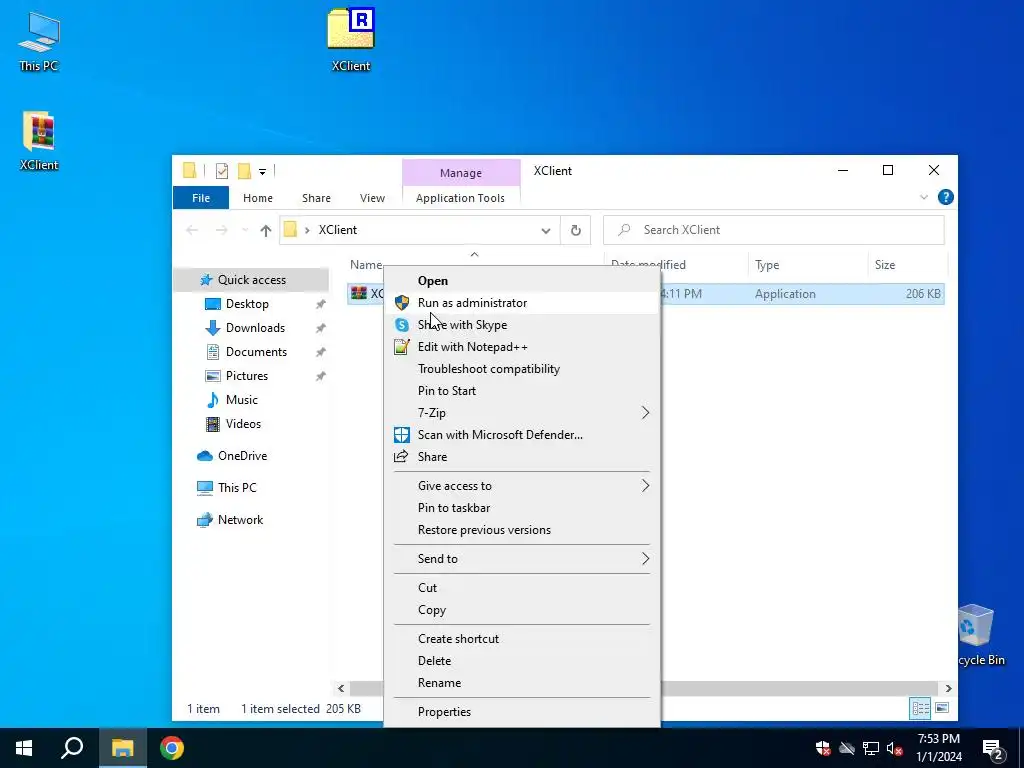
Task: Open the Home ribbon tab
Action: (258, 198)
